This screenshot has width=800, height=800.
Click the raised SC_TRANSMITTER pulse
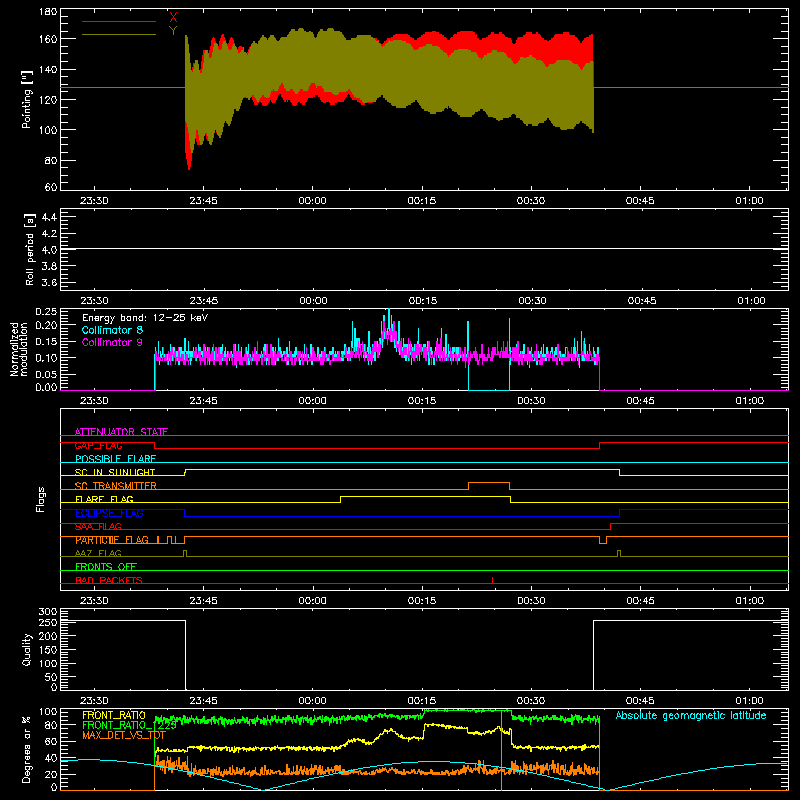tap(489, 483)
